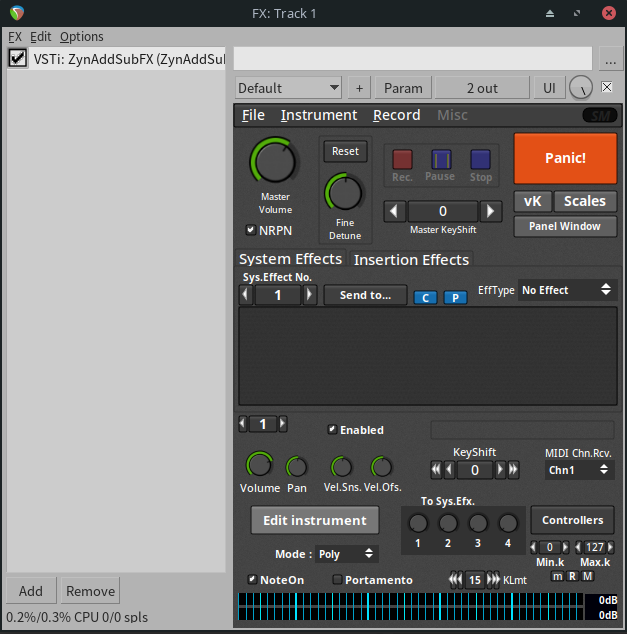
Task: Decrease part KeyShift by one step
Action: [449, 470]
